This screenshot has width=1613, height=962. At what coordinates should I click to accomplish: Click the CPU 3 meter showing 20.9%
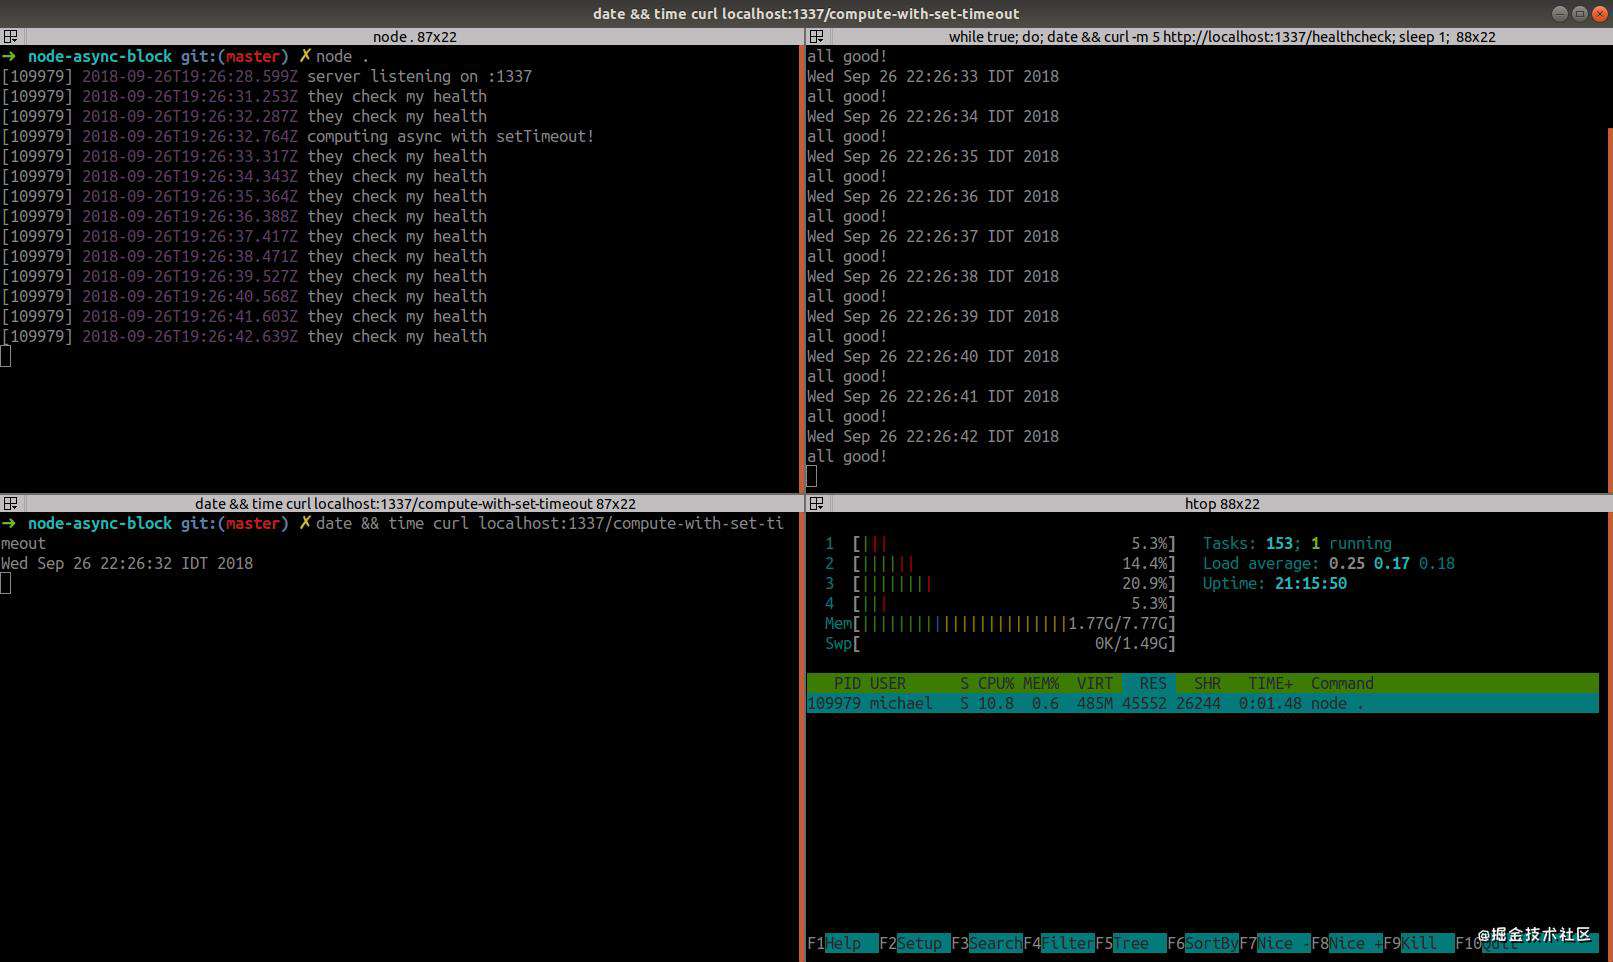pyautogui.click(x=1000, y=583)
